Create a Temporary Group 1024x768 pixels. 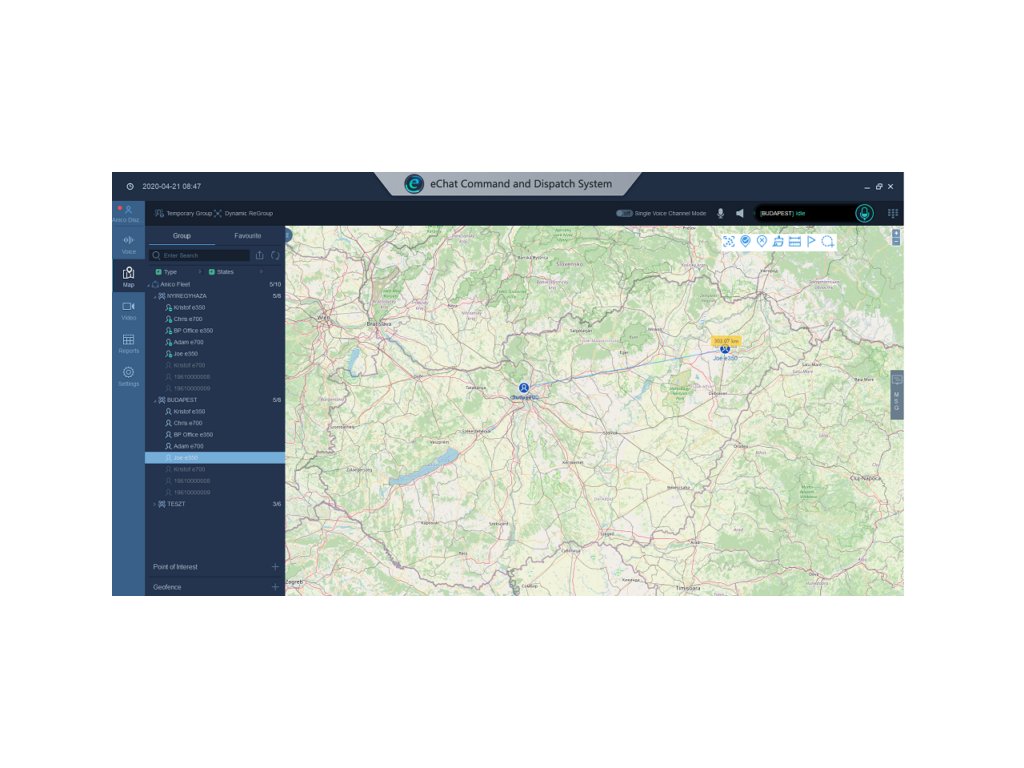tap(183, 214)
